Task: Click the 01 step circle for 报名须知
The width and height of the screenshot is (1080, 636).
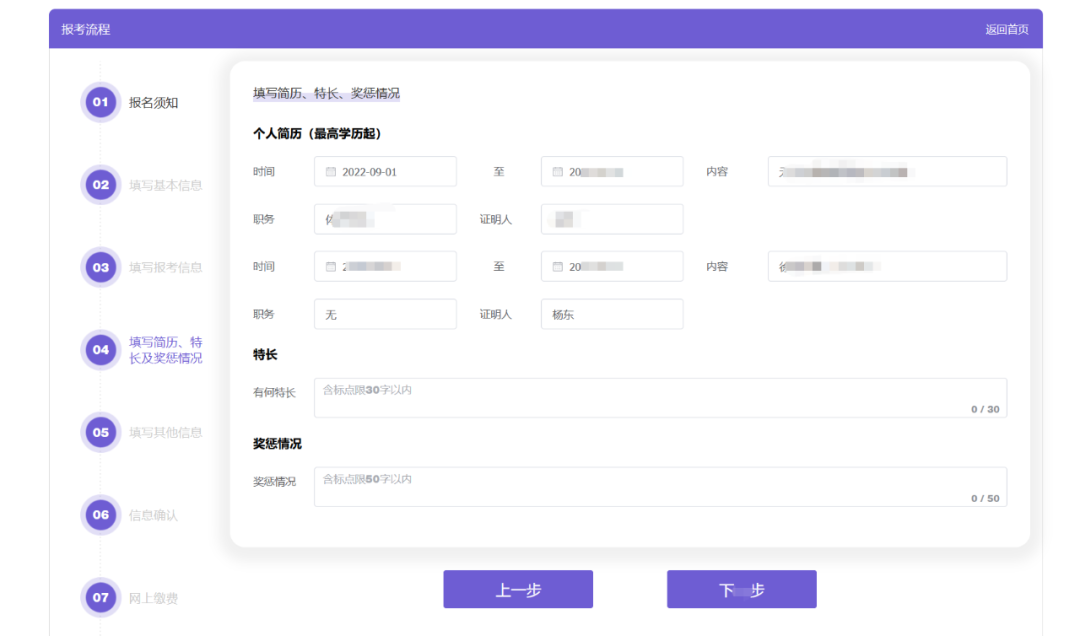Action: click(101, 102)
